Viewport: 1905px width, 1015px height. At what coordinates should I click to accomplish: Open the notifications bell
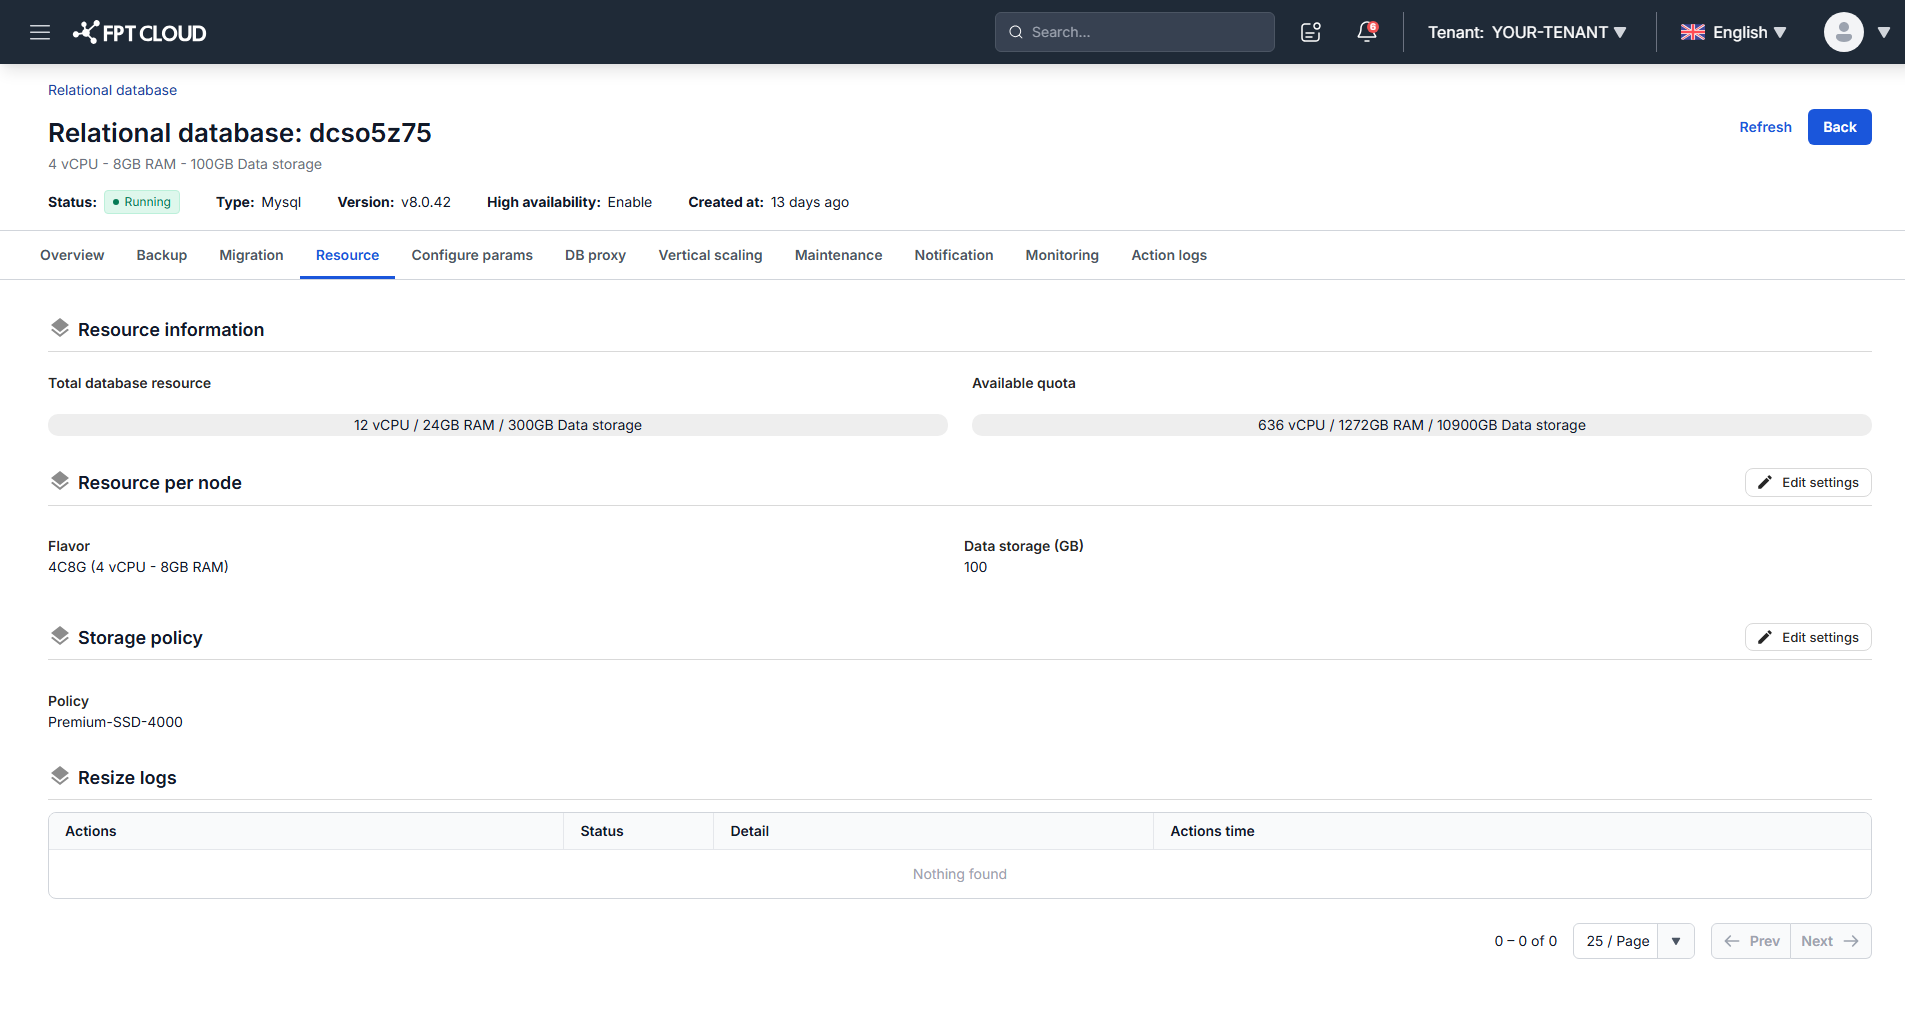[x=1367, y=32]
